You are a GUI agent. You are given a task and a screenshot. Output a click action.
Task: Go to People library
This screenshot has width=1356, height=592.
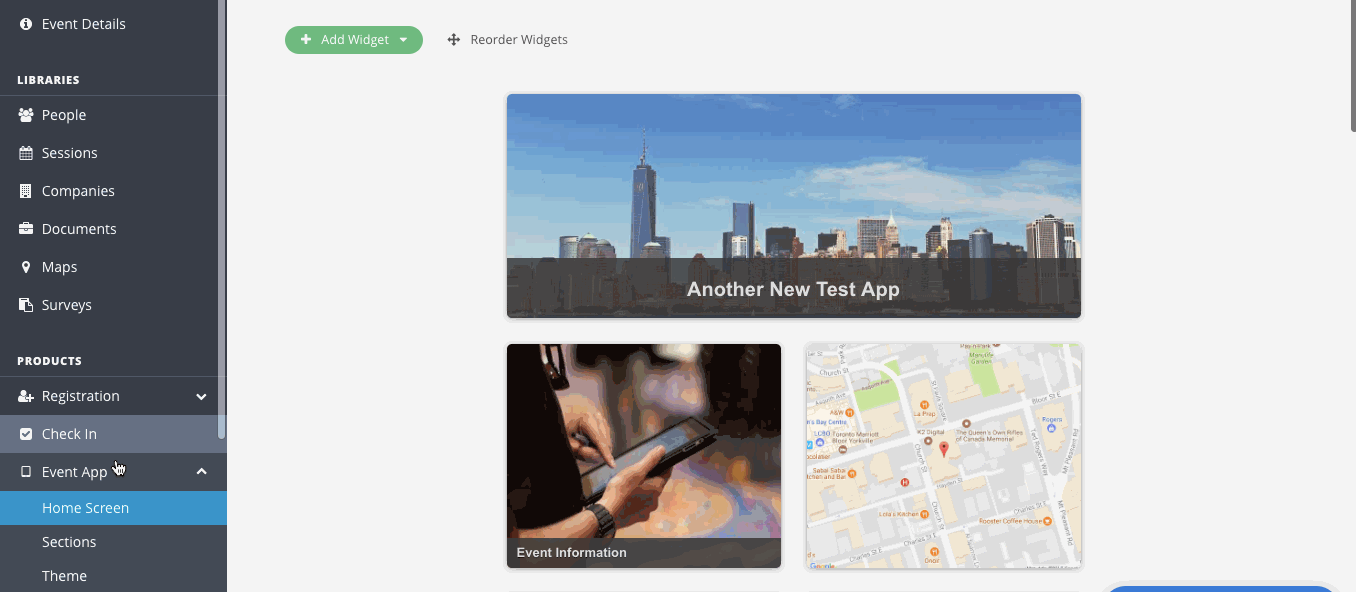pos(113,115)
